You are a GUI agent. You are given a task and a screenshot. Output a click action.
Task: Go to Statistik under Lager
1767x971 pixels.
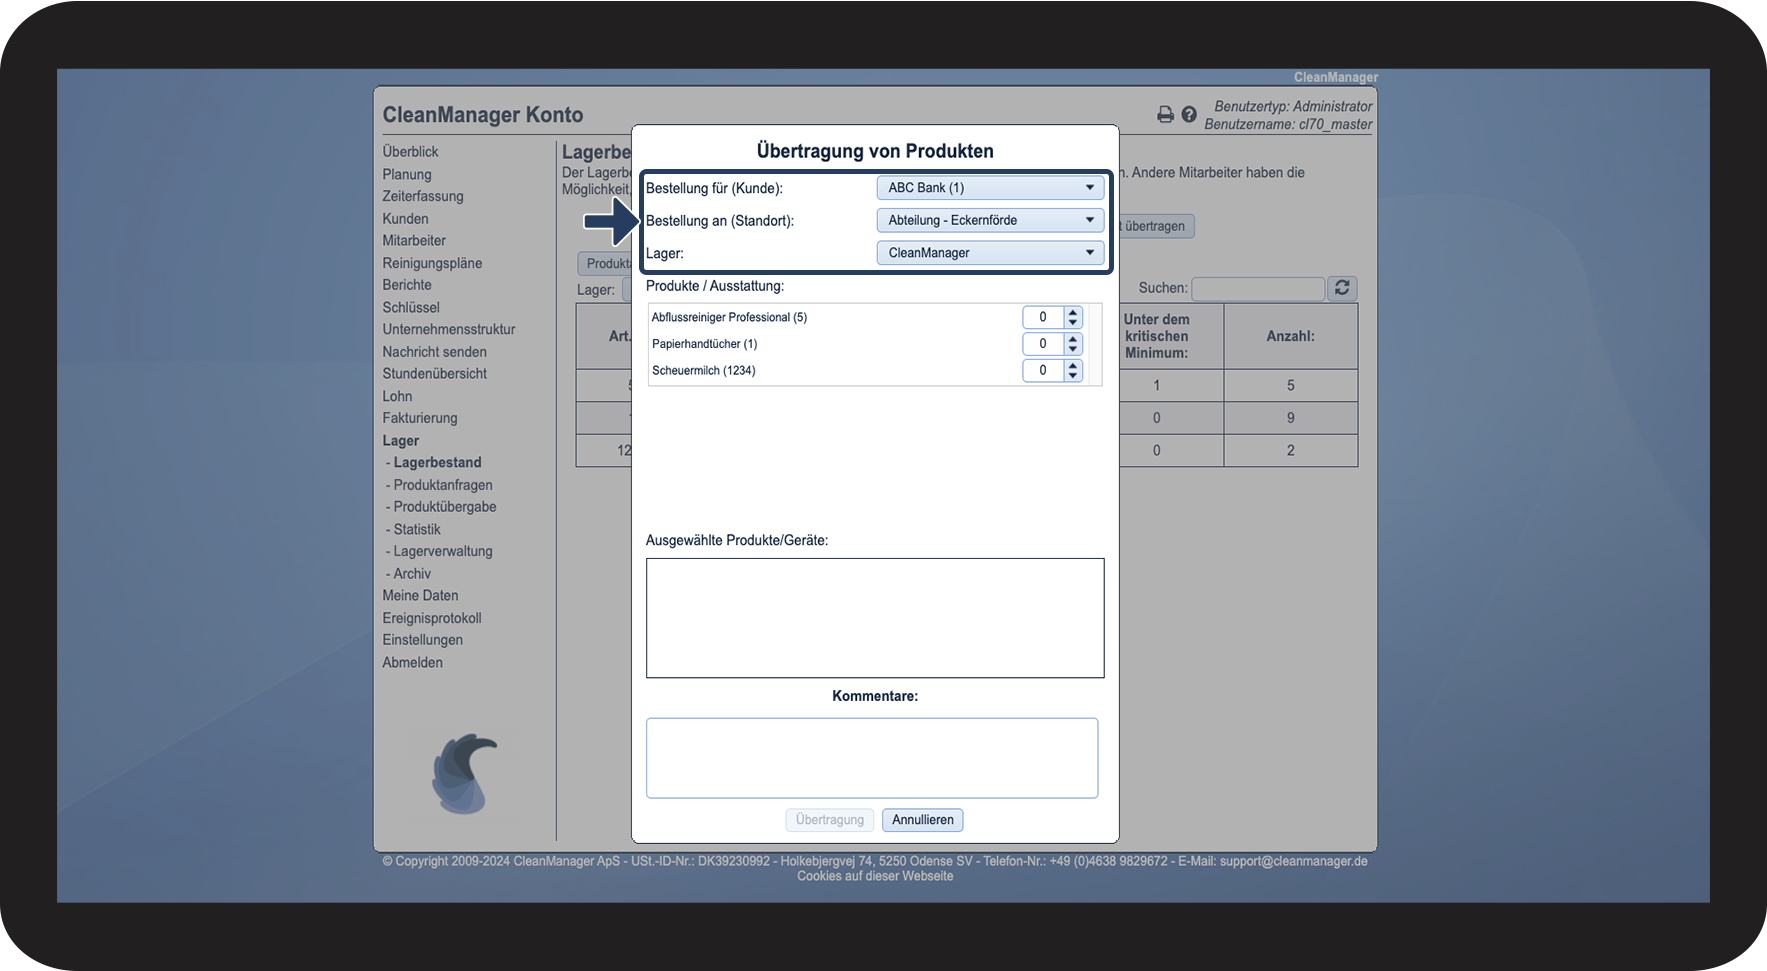[x=417, y=530]
